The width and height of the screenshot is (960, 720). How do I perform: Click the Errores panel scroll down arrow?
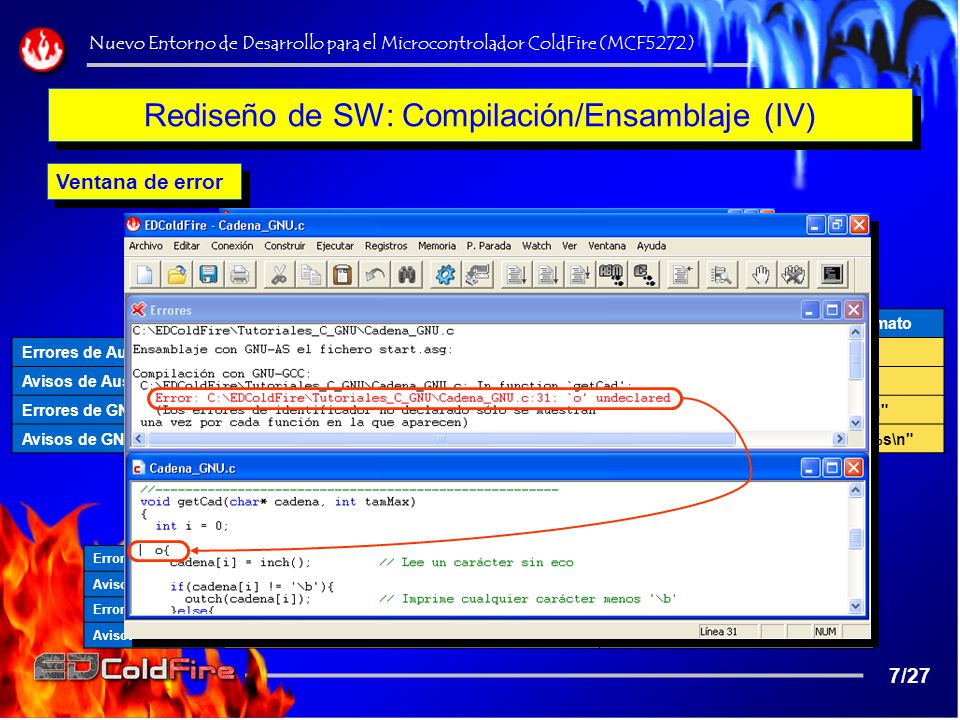(855, 423)
